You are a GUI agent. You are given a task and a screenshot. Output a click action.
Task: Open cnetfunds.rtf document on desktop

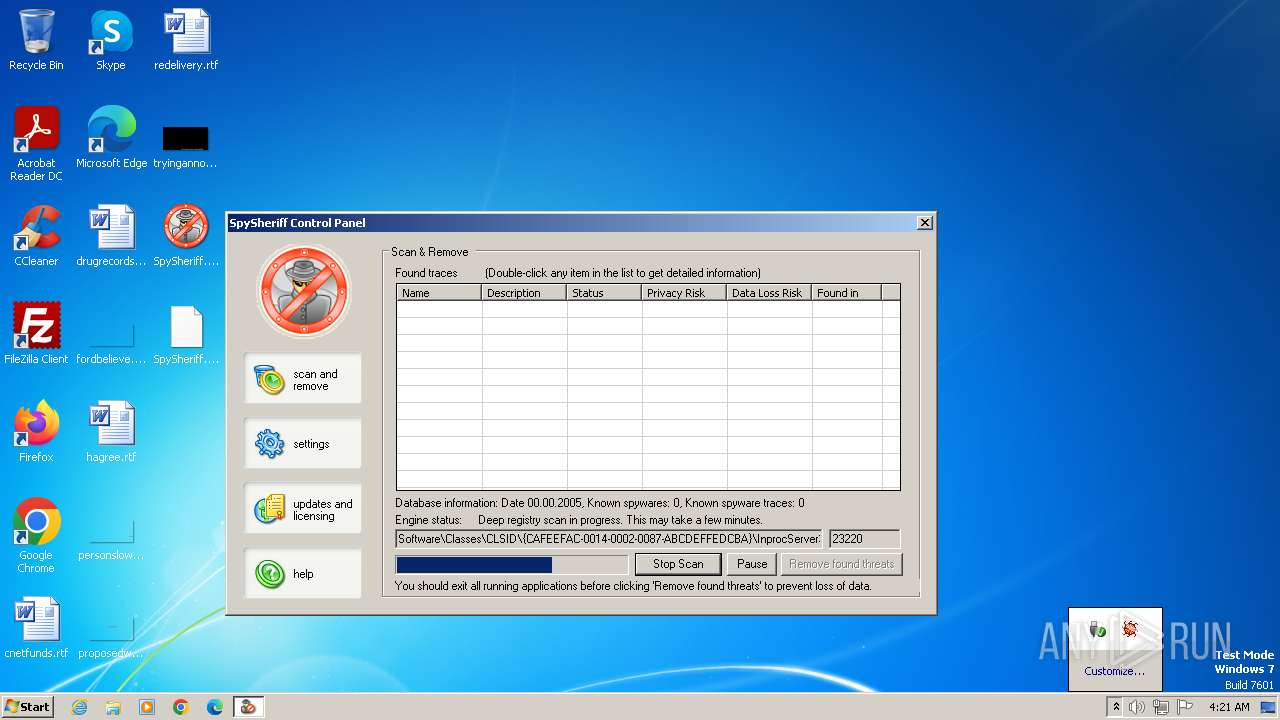(36, 628)
